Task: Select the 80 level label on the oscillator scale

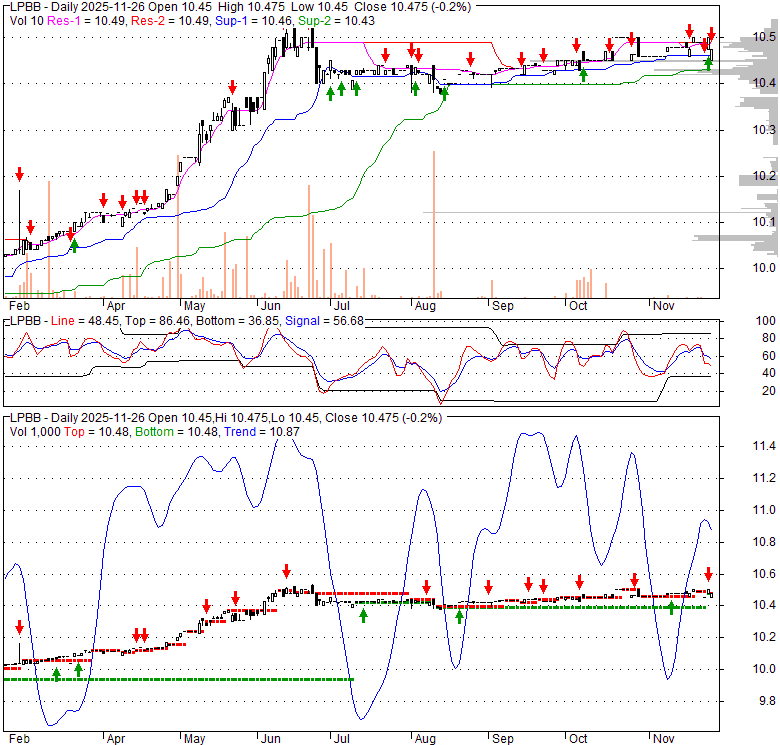Action: (x=767, y=338)
